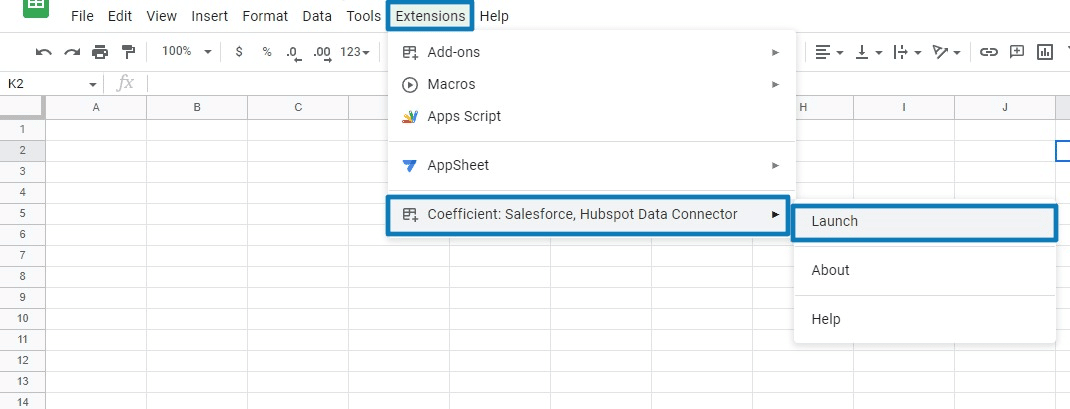Viewport: 1070px width, 409px height.
Task: Open vertical align dropdown
Action: (869, 52)
